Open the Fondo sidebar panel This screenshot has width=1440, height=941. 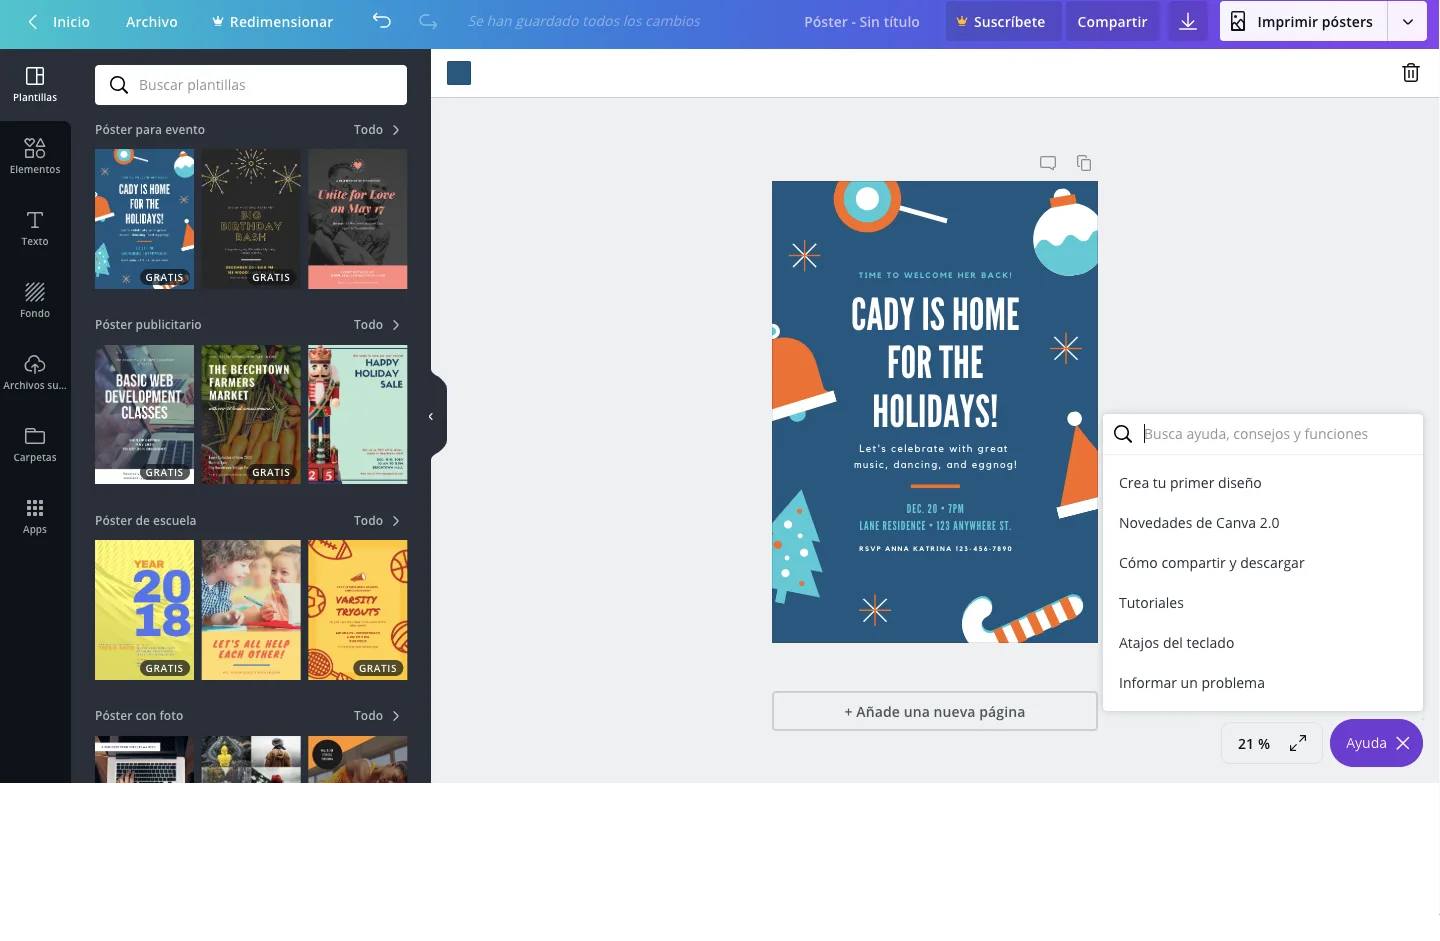(x=35, y=301)
